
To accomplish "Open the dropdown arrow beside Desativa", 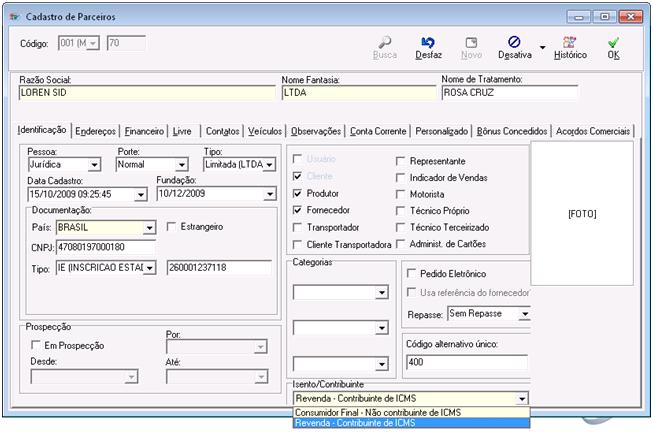I will pos(542,47).
